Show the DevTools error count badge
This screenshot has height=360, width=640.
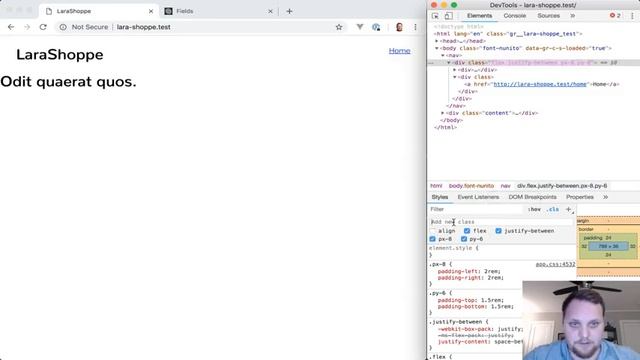pyautogui.click(x=615, y=16)
